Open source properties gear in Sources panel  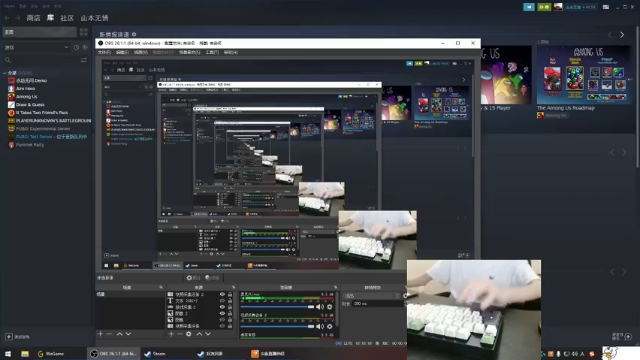189,334
